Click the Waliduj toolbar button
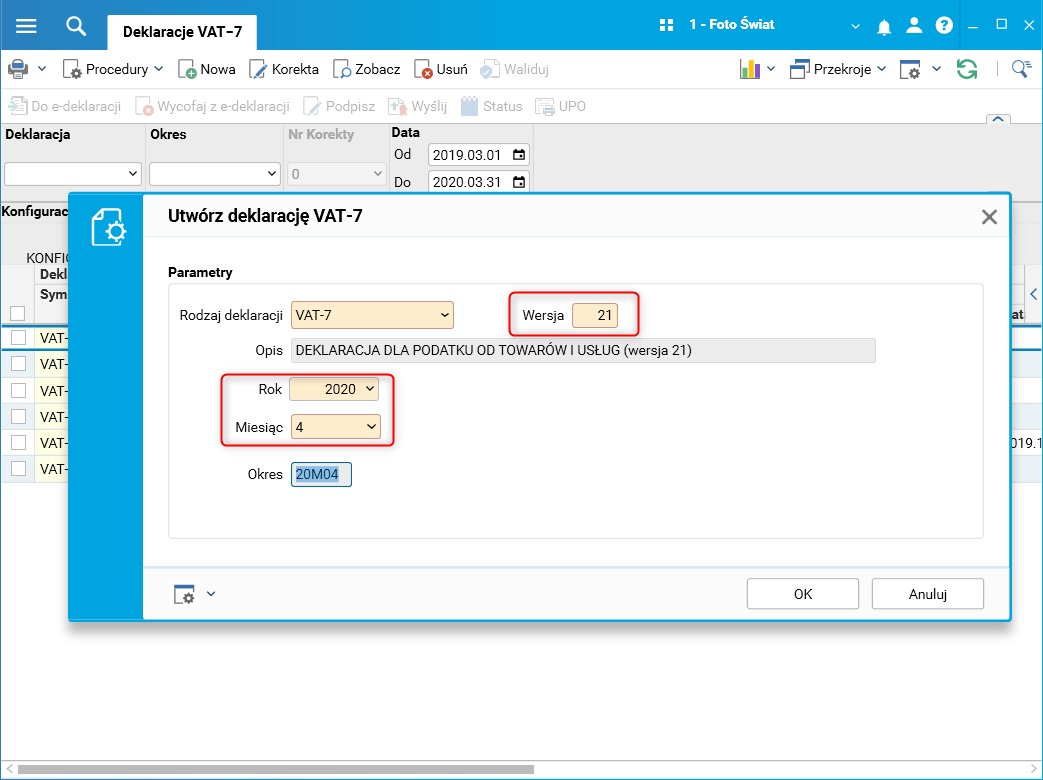Viewport: 1043px width, 780px height. point(514,69)
